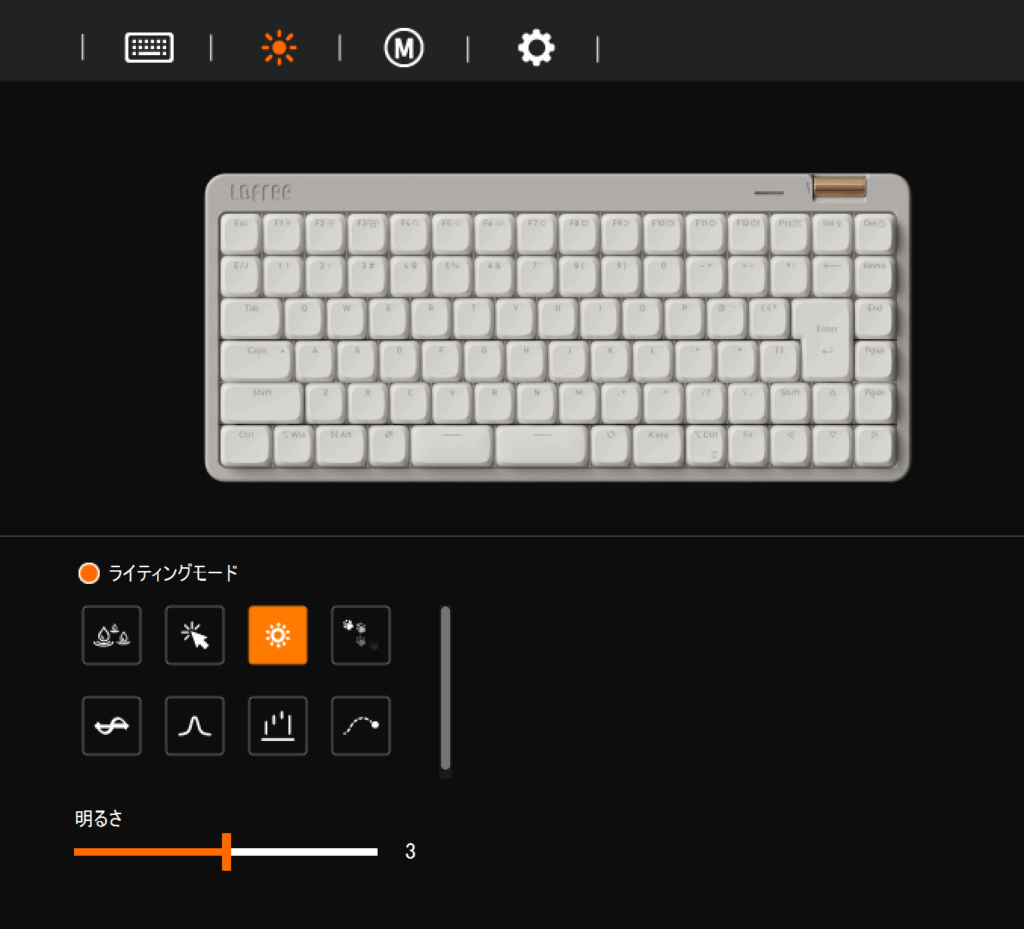Click the lighting mode list scrollbar
Screen dimensions: 1024x929
pos(445,688)
